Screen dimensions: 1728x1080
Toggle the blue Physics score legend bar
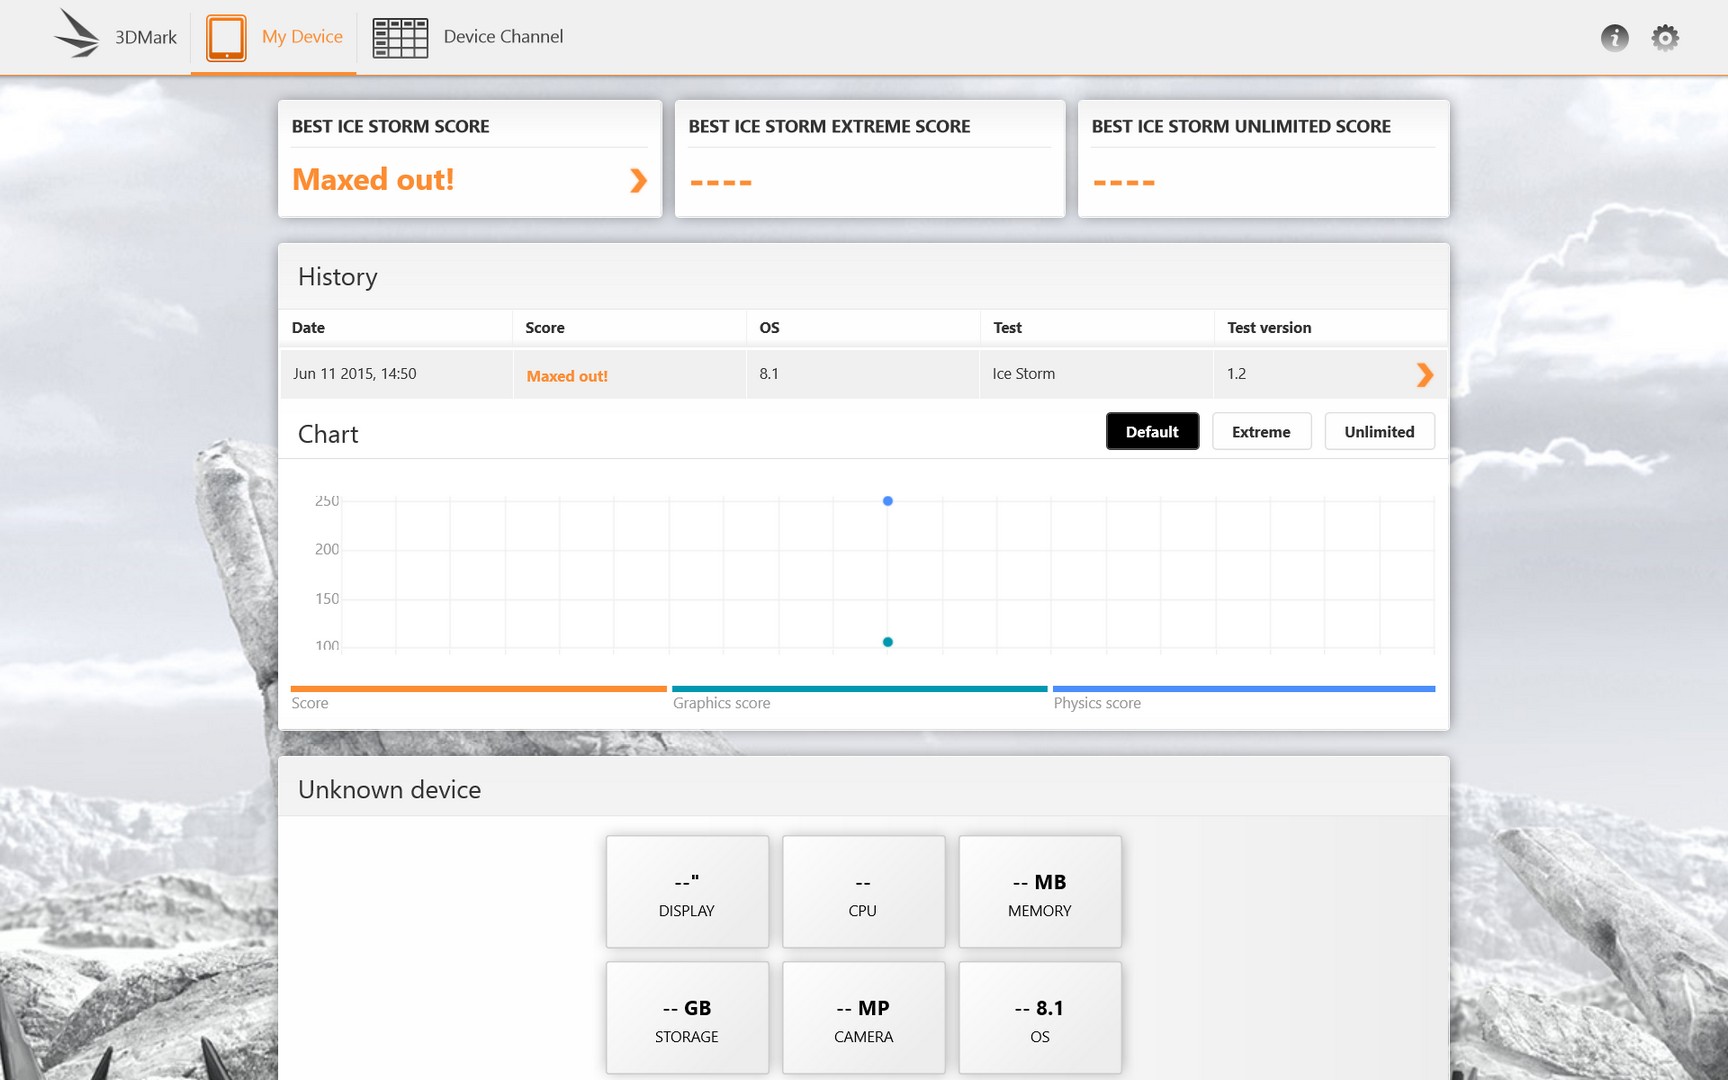click(x=1244, y=689)
